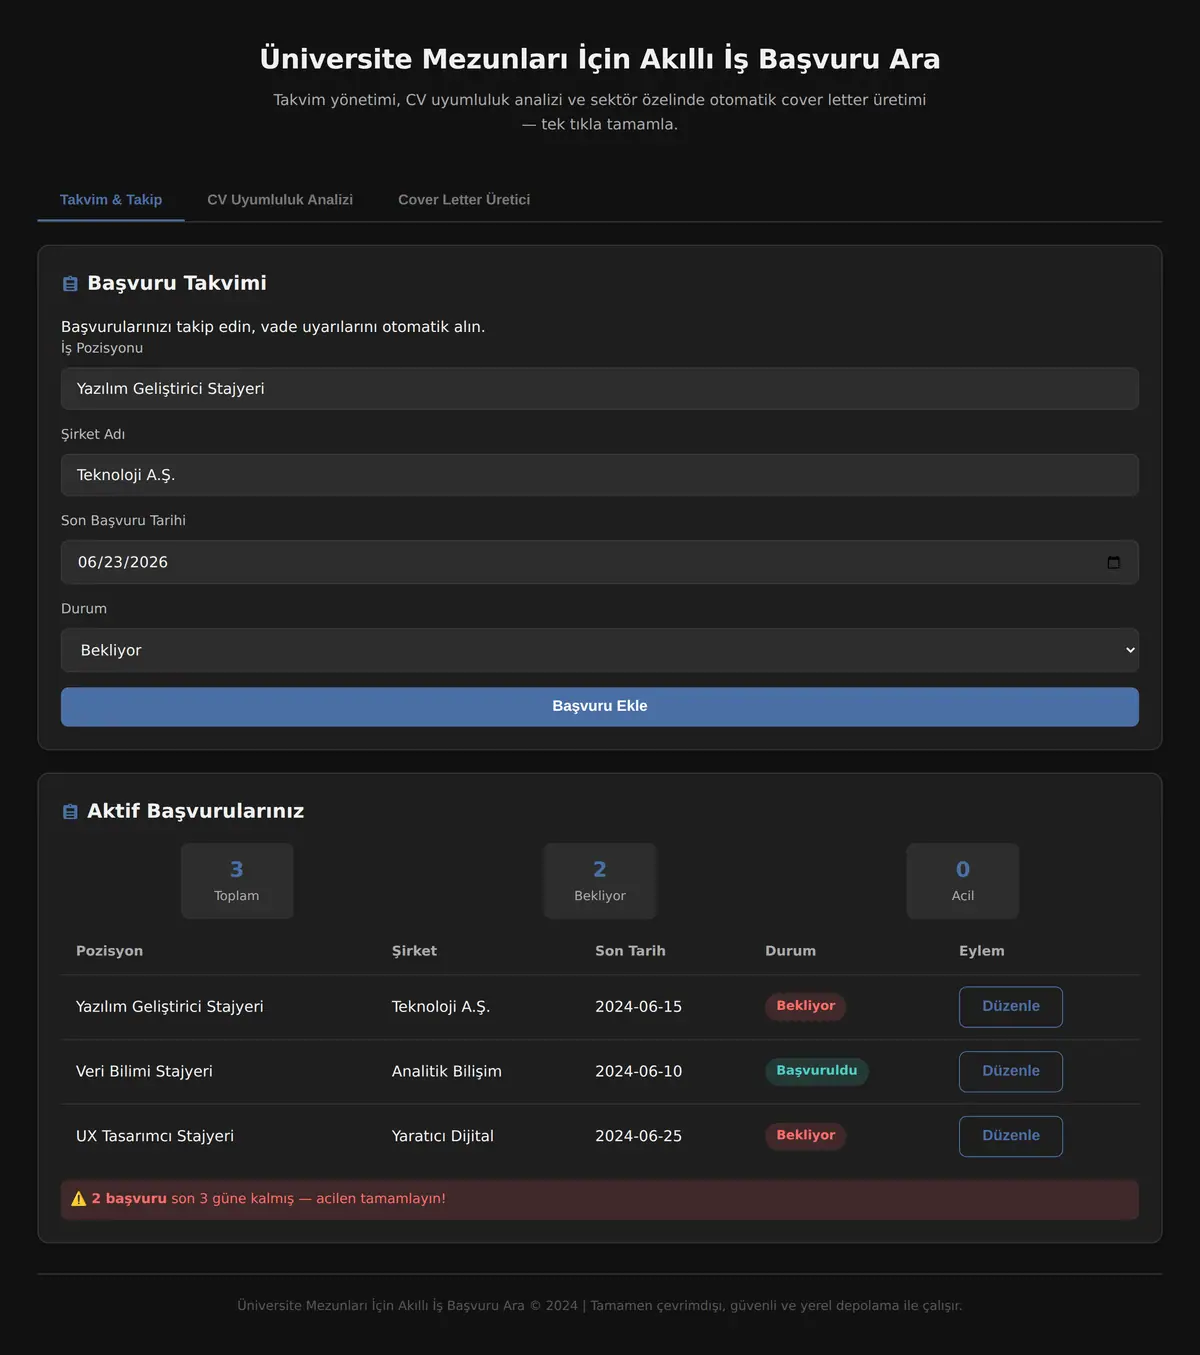This screenshot has width=1200, height=1355.
Task: Click the warning triangle icon in alert
Action: [x=79, y=1199]
